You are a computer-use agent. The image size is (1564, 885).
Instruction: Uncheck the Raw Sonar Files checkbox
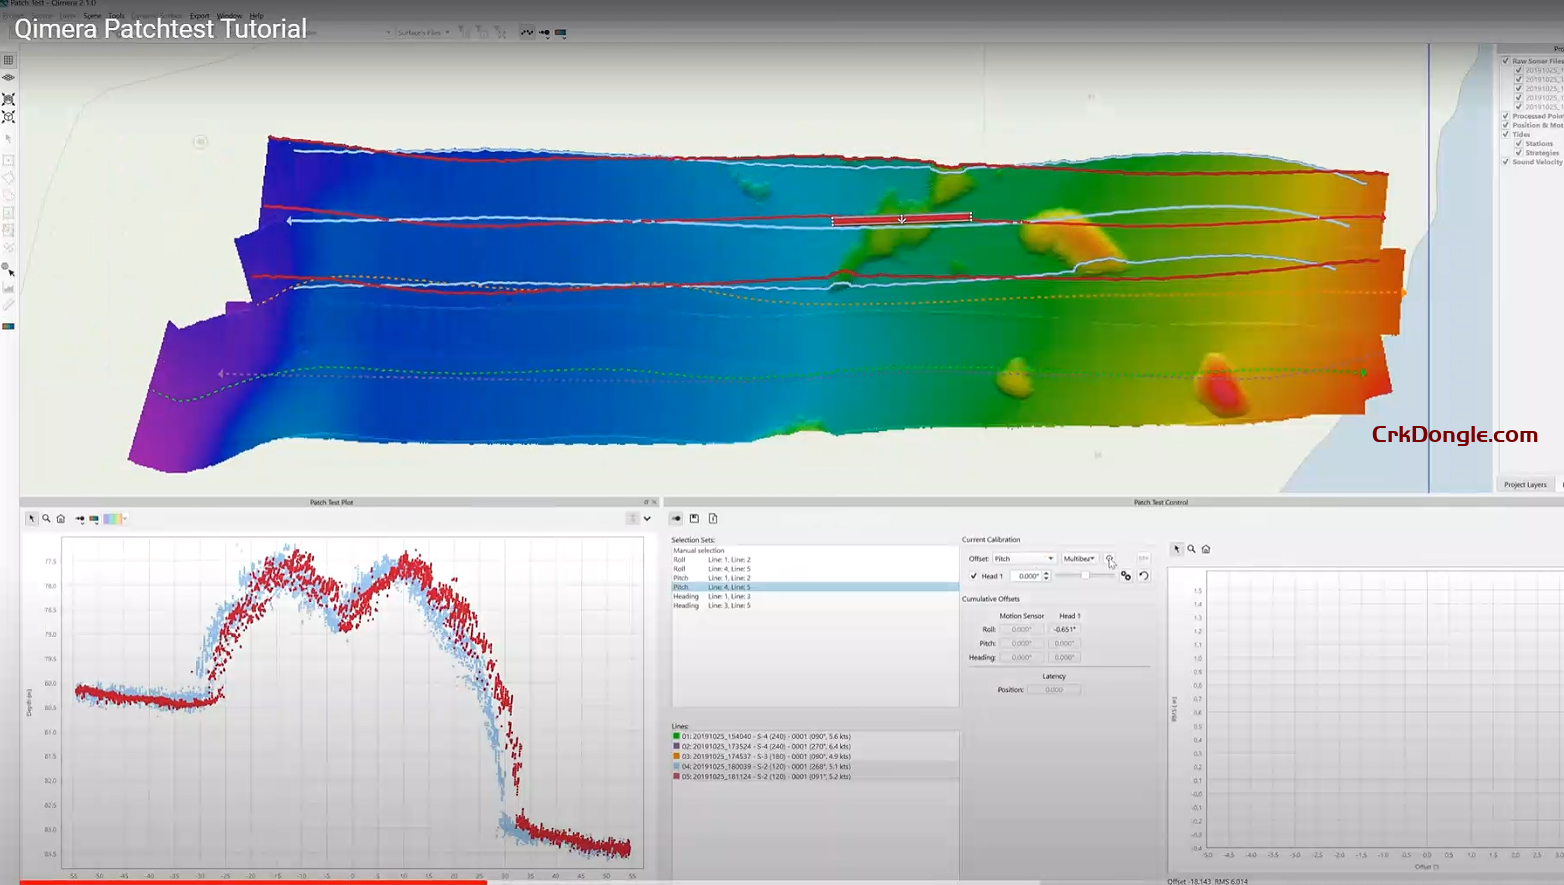point(1505,60)
